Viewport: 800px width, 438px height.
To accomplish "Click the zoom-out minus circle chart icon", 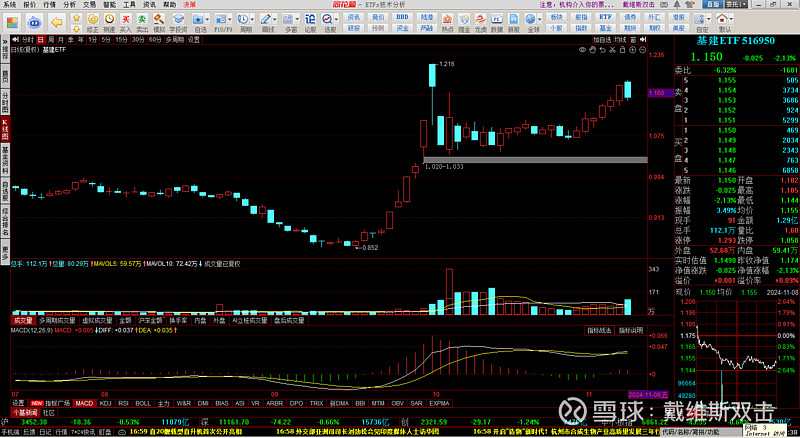I will (642, 50).
